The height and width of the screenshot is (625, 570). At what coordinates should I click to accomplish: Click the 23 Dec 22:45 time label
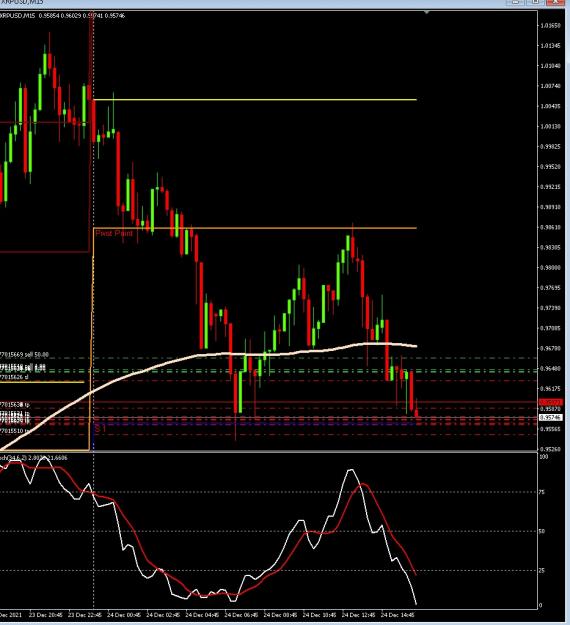85,615
